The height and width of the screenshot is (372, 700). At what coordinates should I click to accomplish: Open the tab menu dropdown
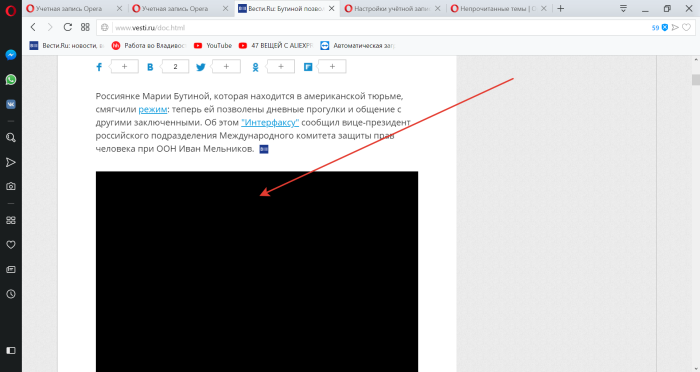(x=623, y=8)
